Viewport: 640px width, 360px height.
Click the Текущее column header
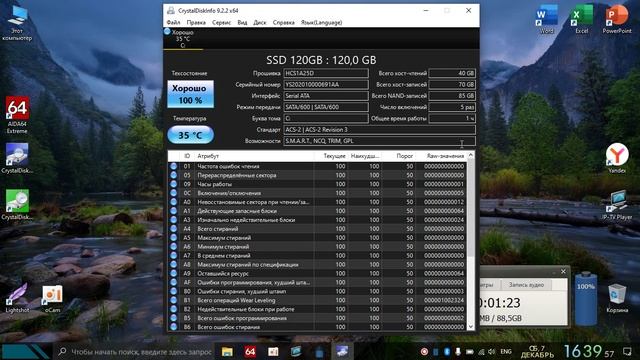(x=331, y=156)
